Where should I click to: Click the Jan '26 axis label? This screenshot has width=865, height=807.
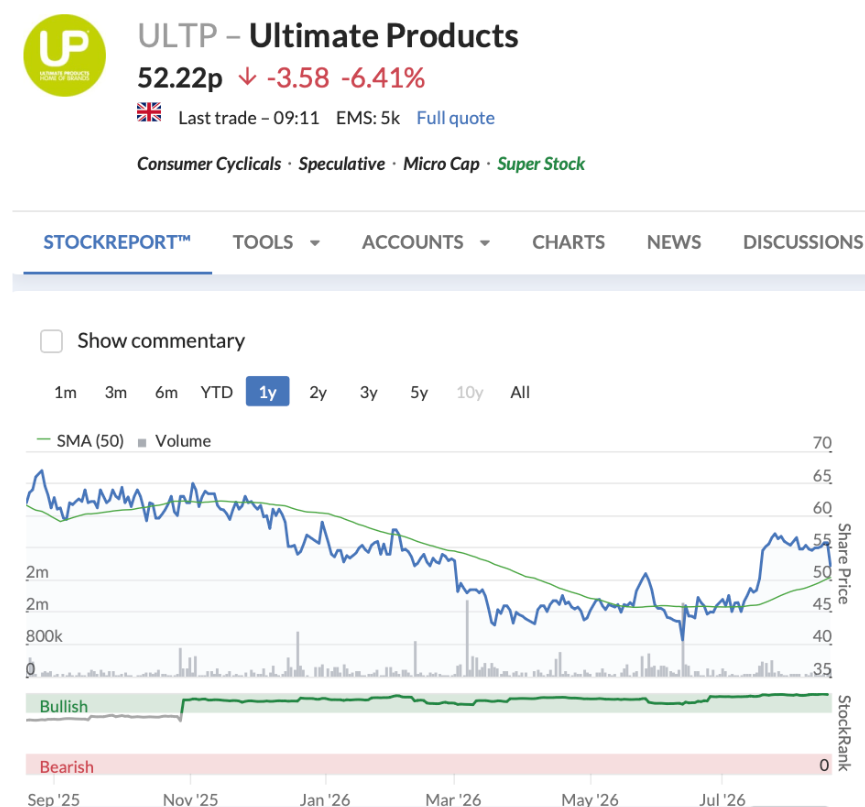pyautogui.click(x=325, y=799)
